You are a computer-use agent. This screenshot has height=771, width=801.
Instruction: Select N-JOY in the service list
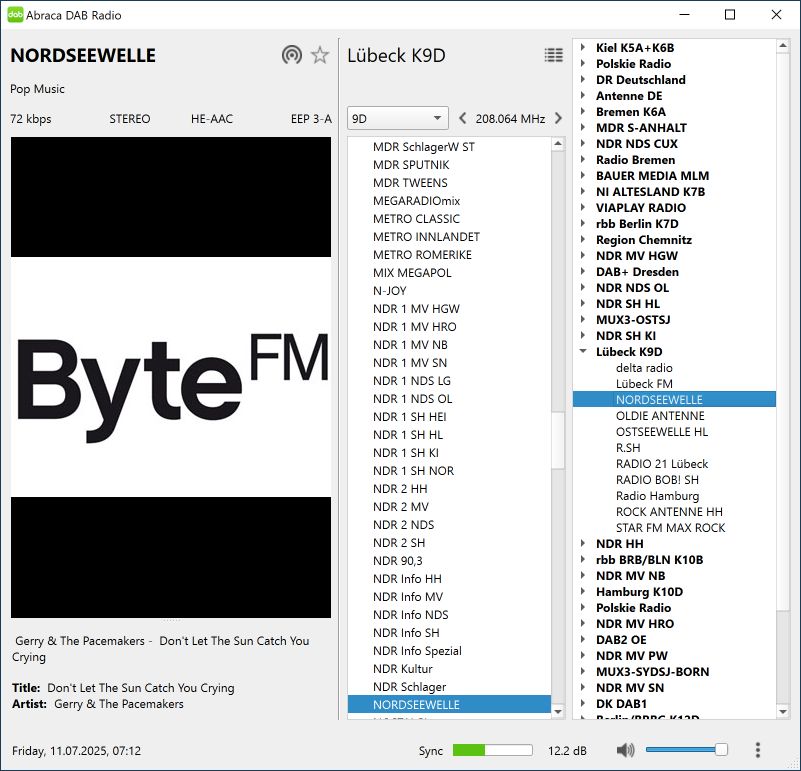click(390, 291)
